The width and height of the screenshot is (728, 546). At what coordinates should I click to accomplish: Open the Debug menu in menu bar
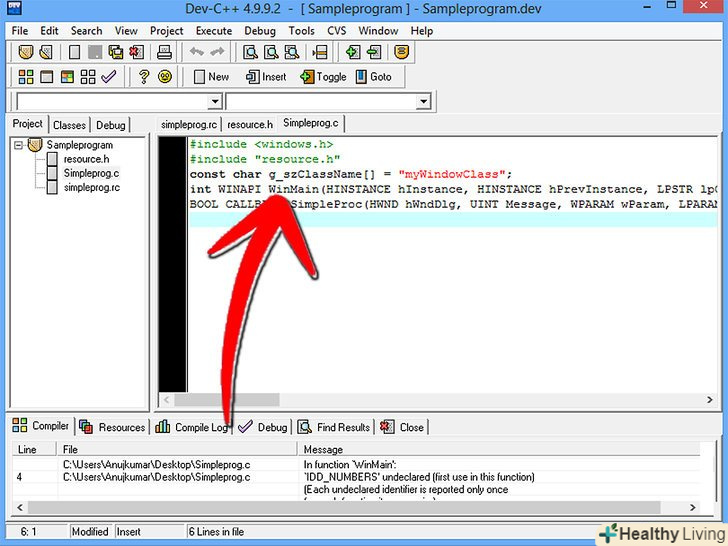(260, 31)
